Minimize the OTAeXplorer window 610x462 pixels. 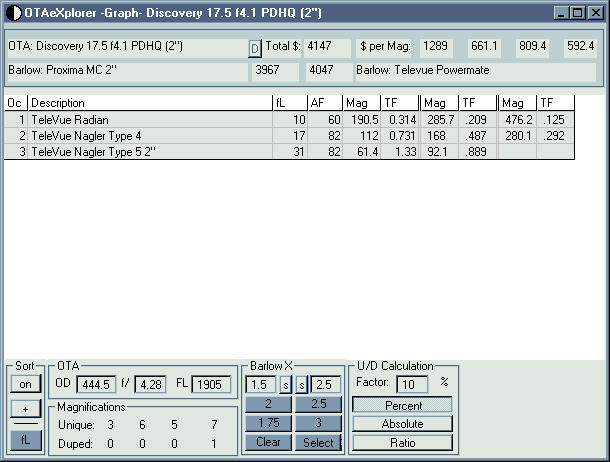pos(561,13)
